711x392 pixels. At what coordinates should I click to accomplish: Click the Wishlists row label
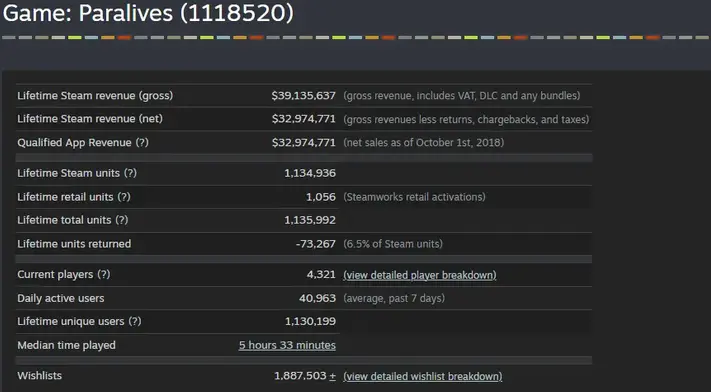39,376
